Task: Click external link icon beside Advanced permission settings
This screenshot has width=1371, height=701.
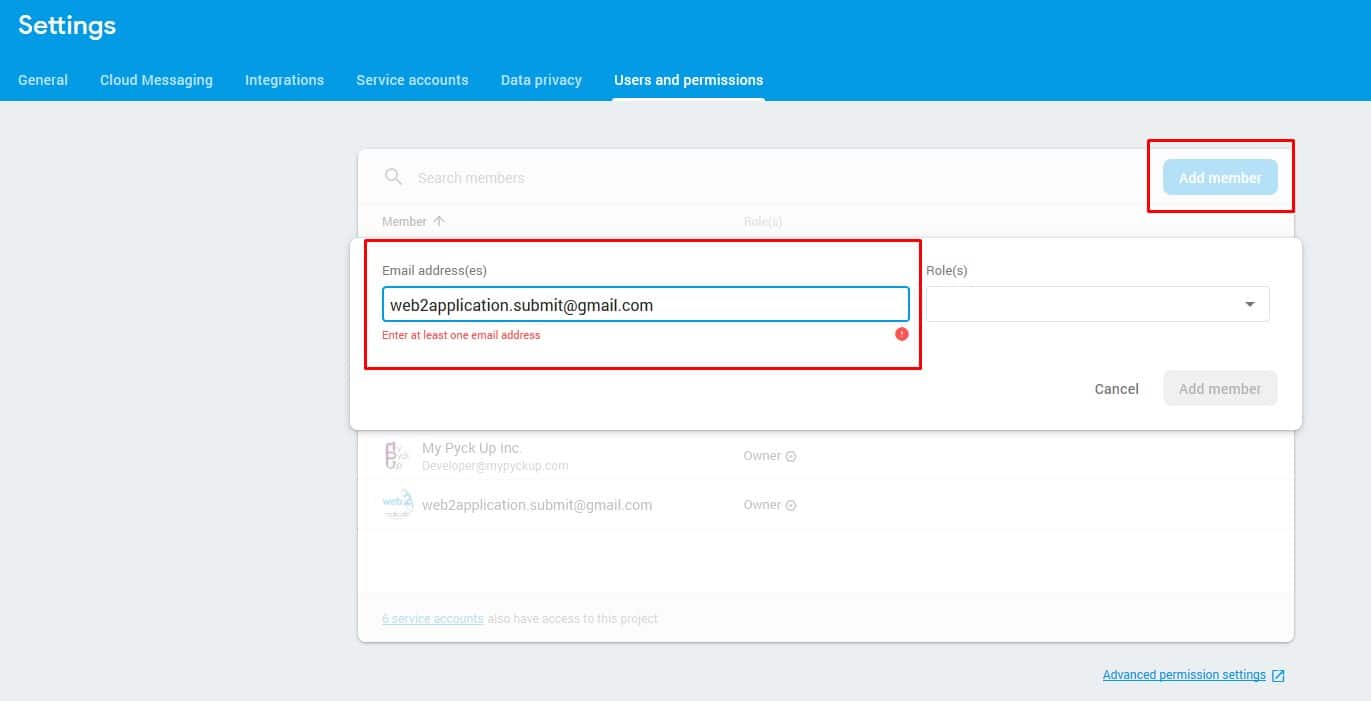Action: point(1278,676)
